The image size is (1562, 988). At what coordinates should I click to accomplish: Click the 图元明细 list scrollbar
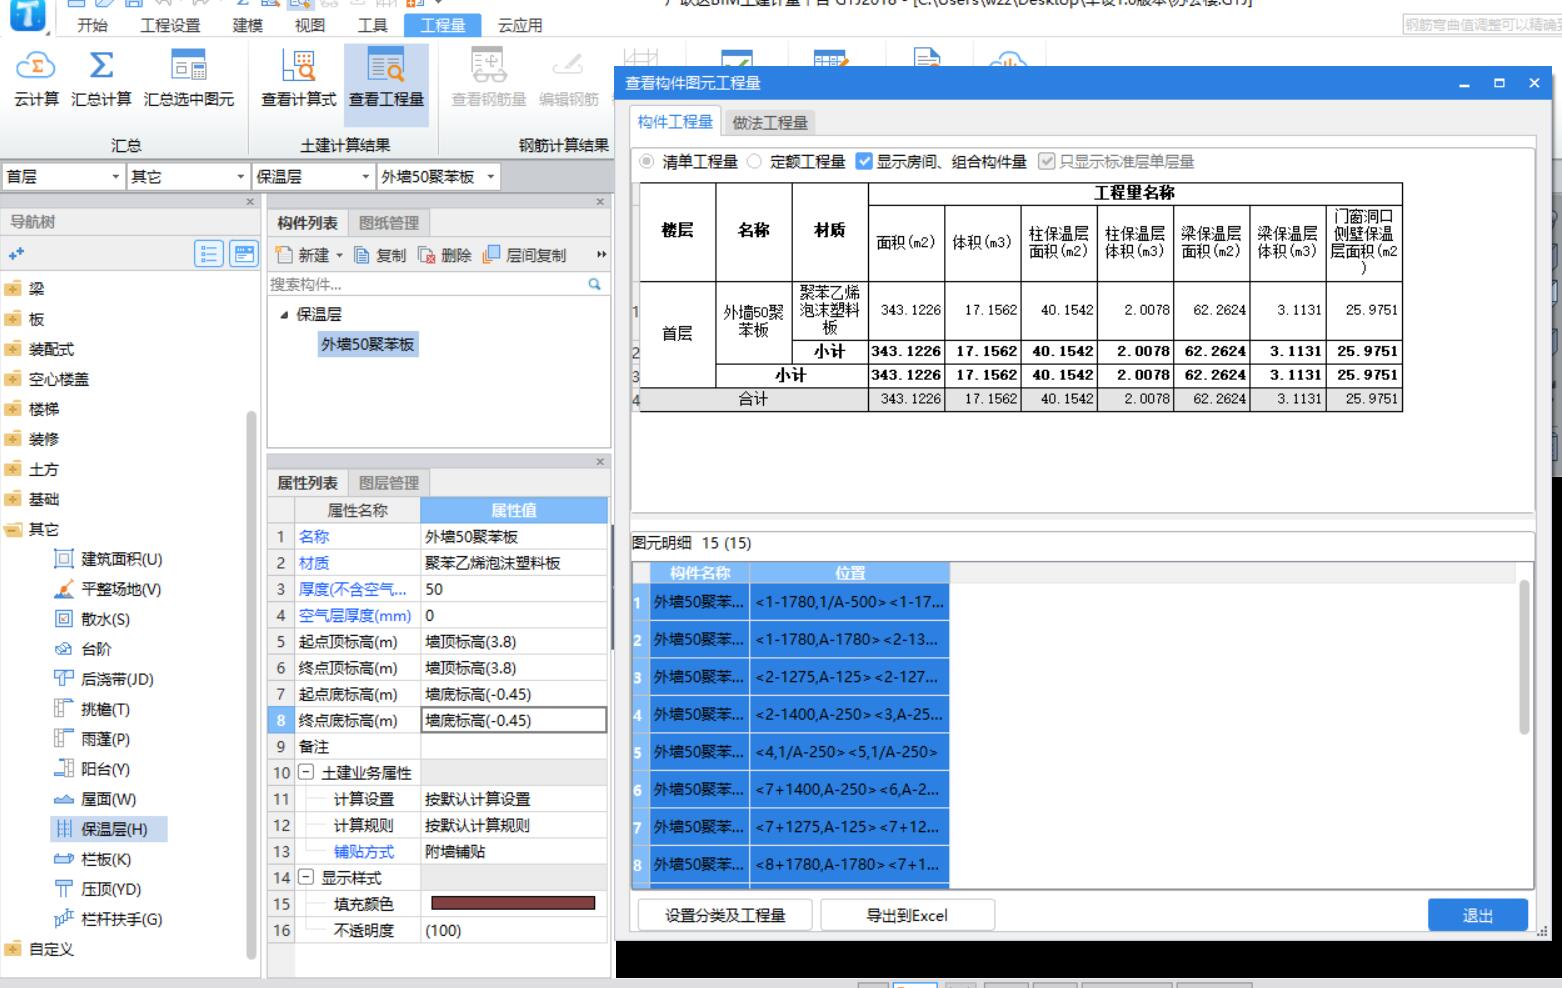[x=1524, y=657]
